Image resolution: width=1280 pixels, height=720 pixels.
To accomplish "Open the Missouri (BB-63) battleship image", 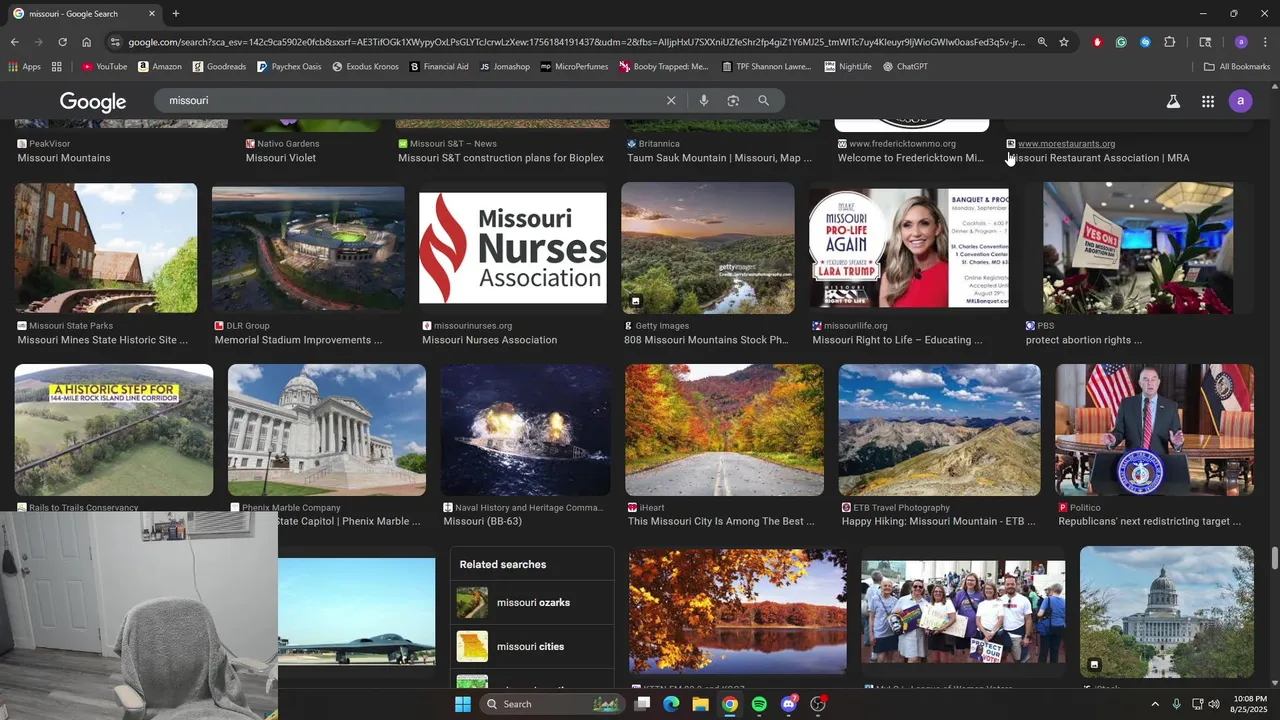I will pyautogui.click(x=525, y=430).
